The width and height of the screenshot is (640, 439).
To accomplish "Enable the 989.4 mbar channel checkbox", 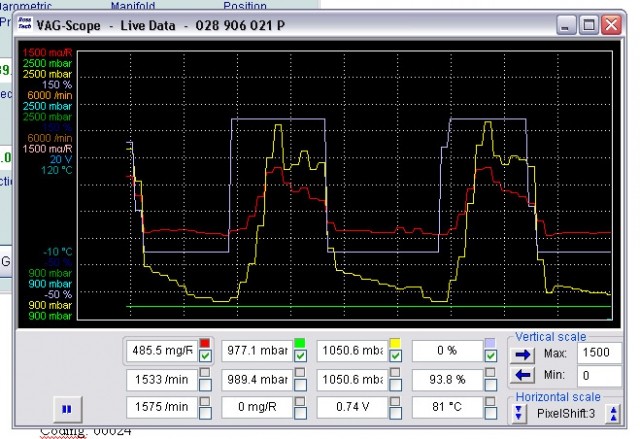I will pyautogui.click(x=300, y=385).
